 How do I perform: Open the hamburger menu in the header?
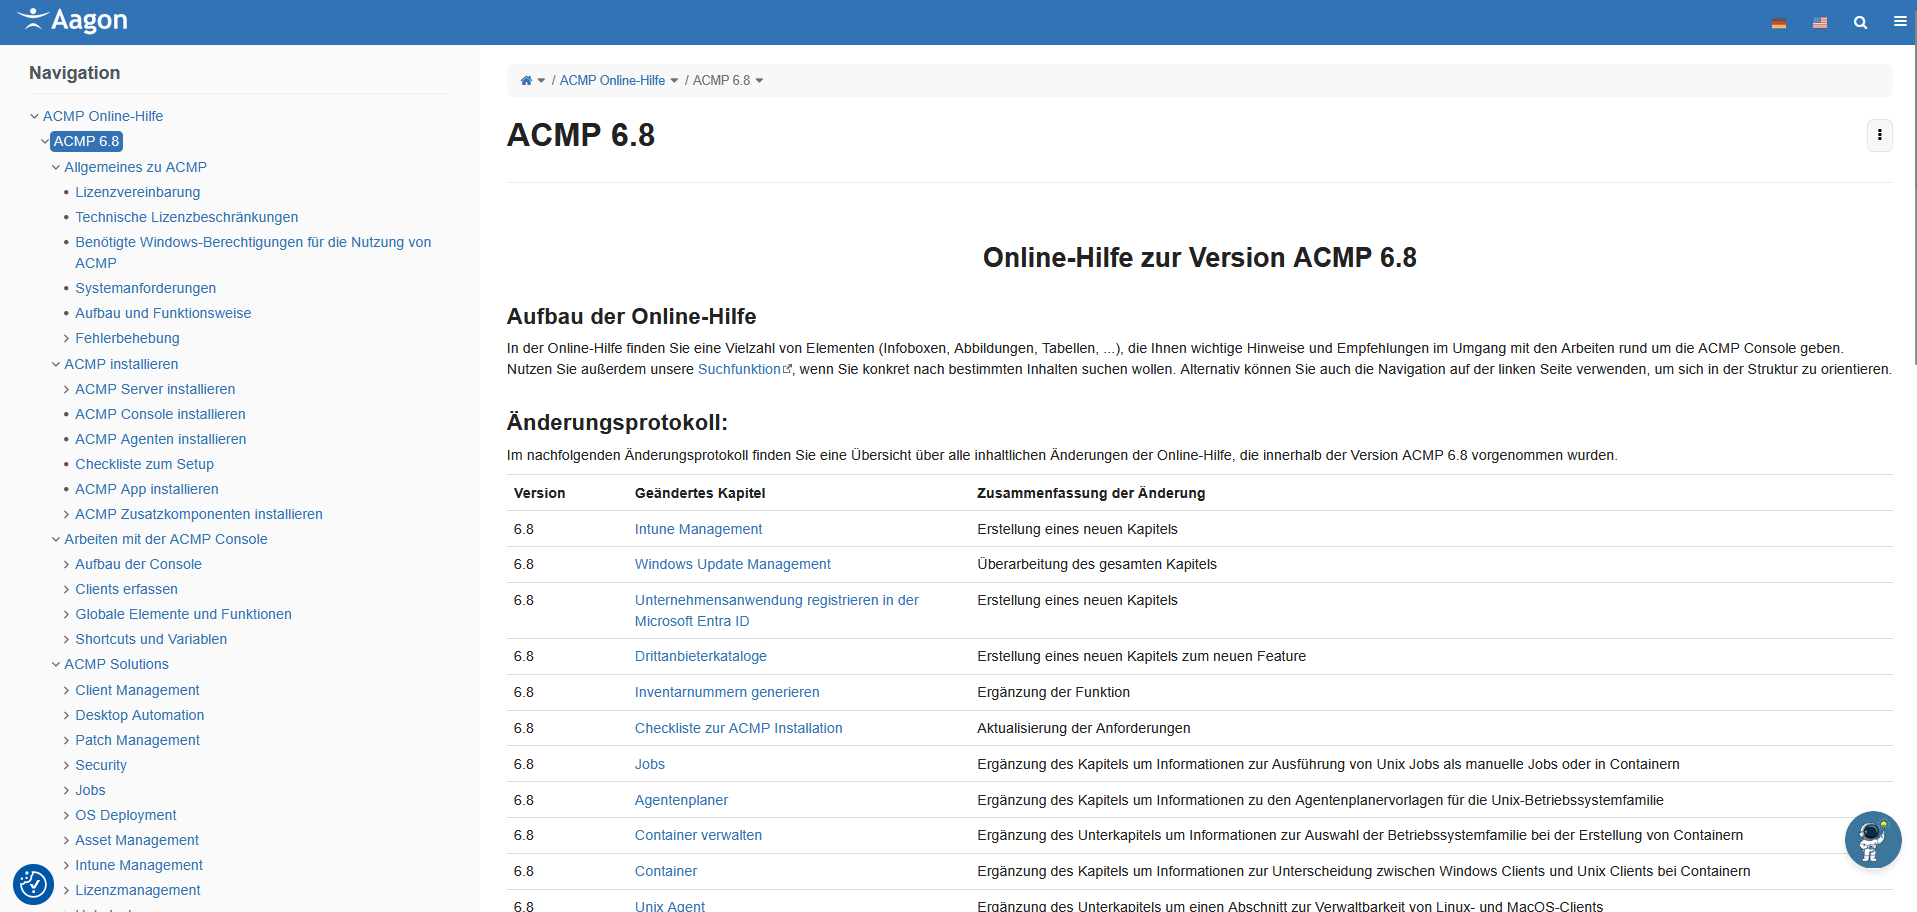(x=1899, y=22)
